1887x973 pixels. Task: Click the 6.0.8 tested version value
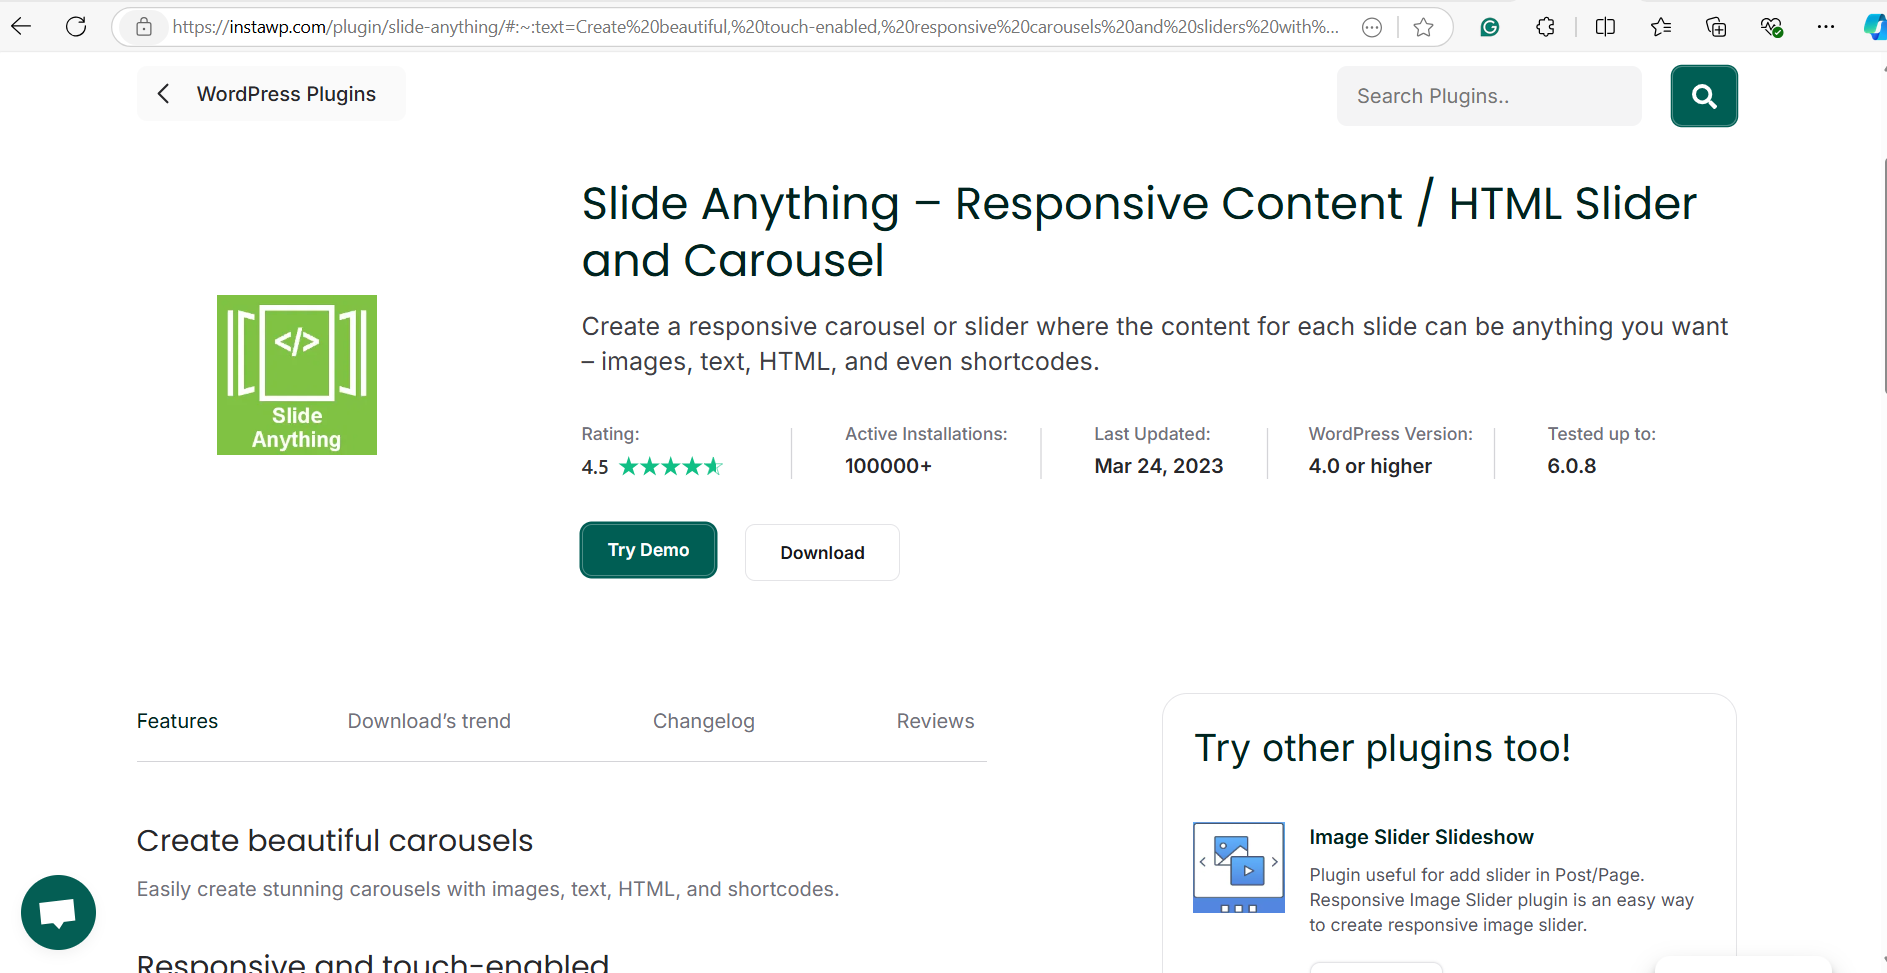pyautogui.click(x=1572, y=466)
